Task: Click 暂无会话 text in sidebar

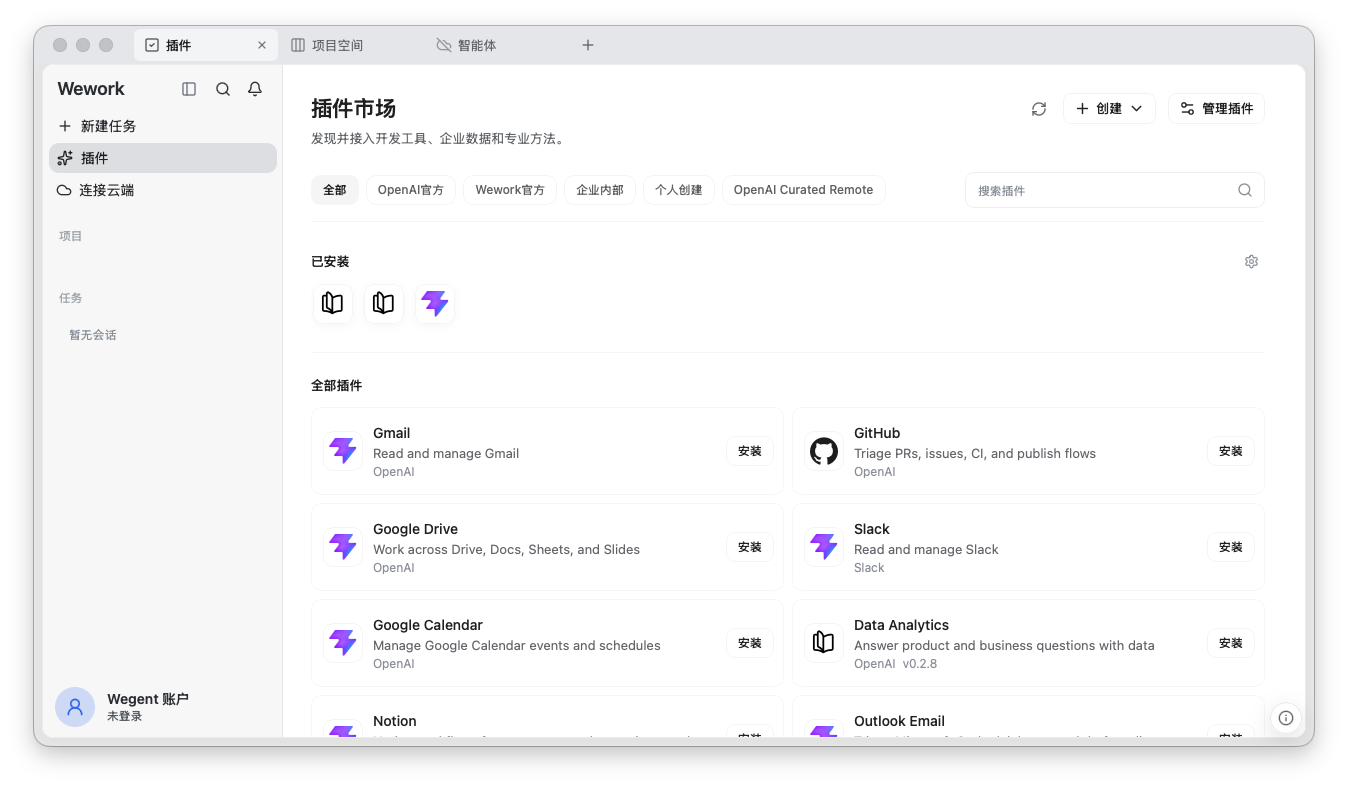Action: 93,335
